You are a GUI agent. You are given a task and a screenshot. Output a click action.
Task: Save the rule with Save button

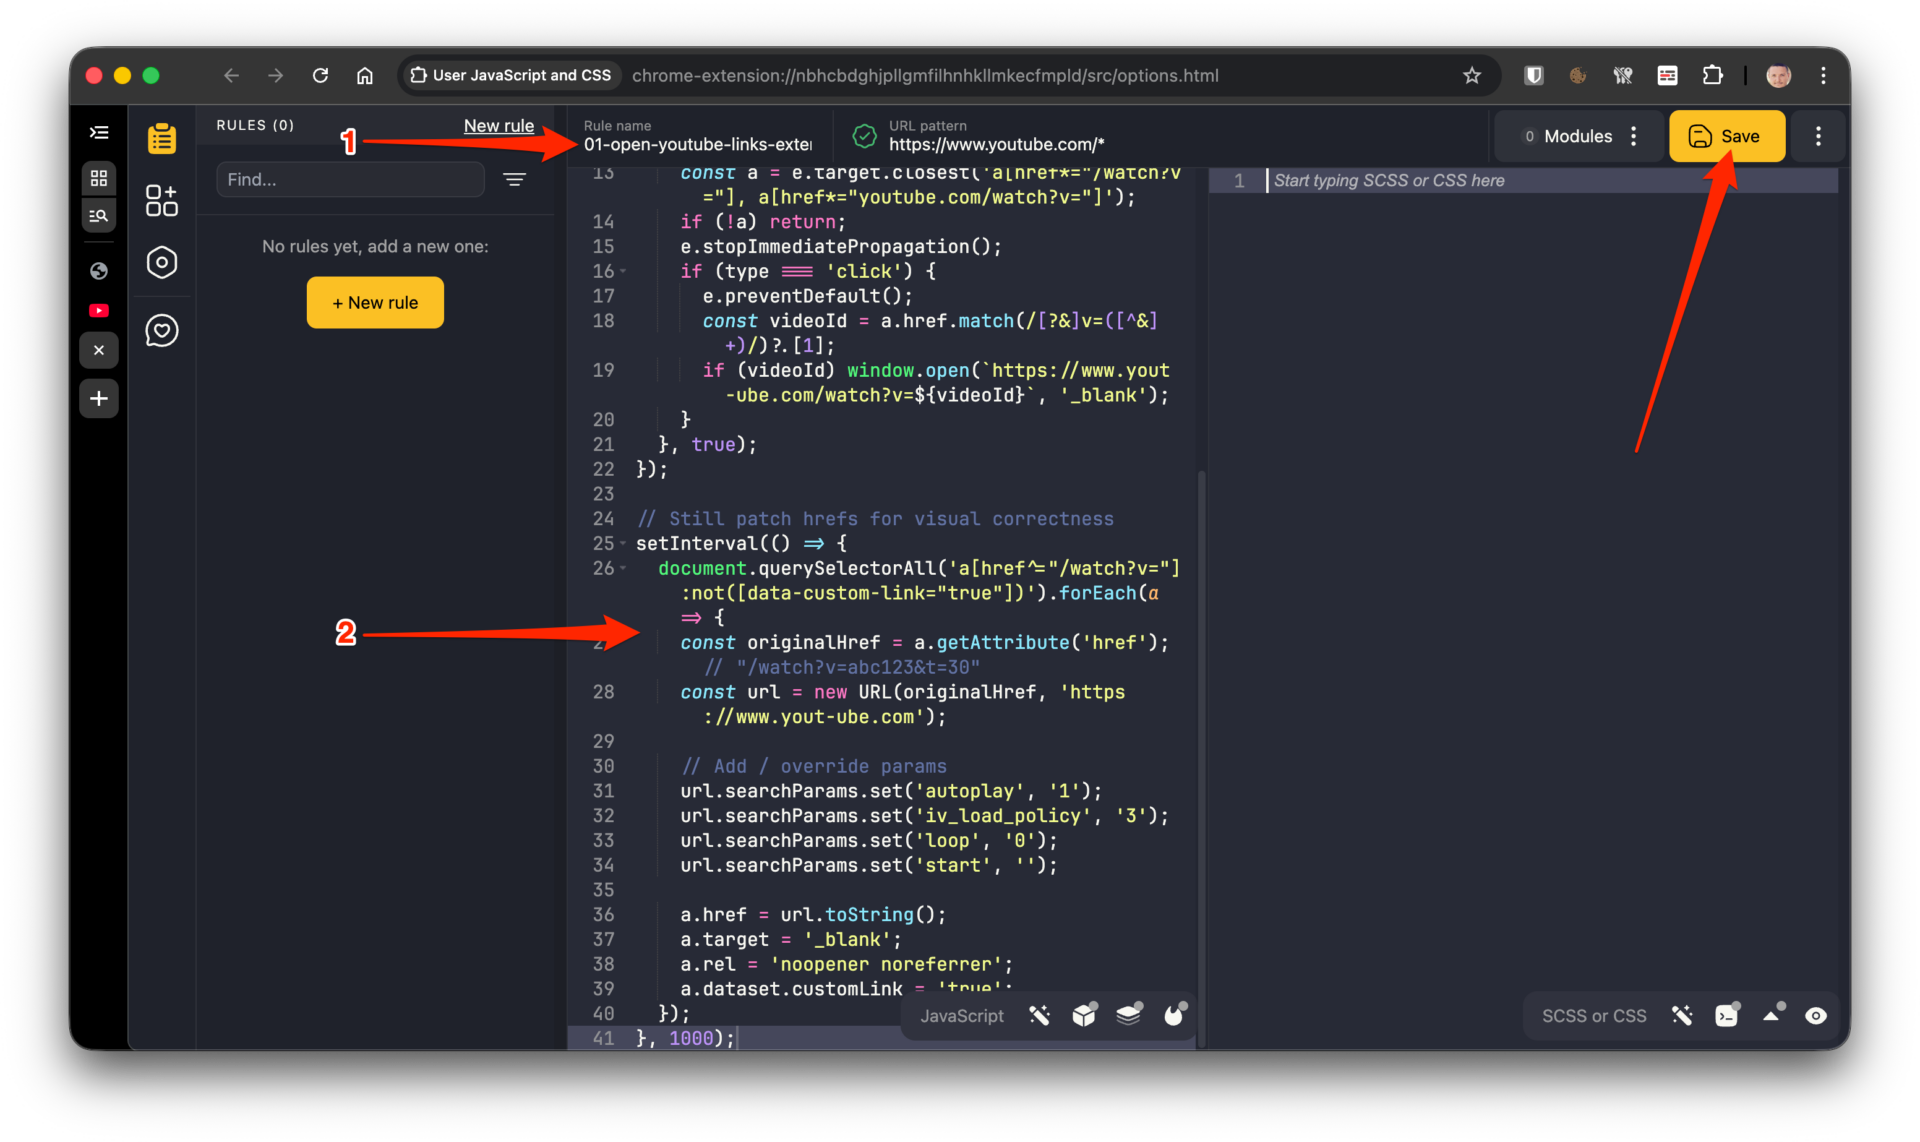1727,136
